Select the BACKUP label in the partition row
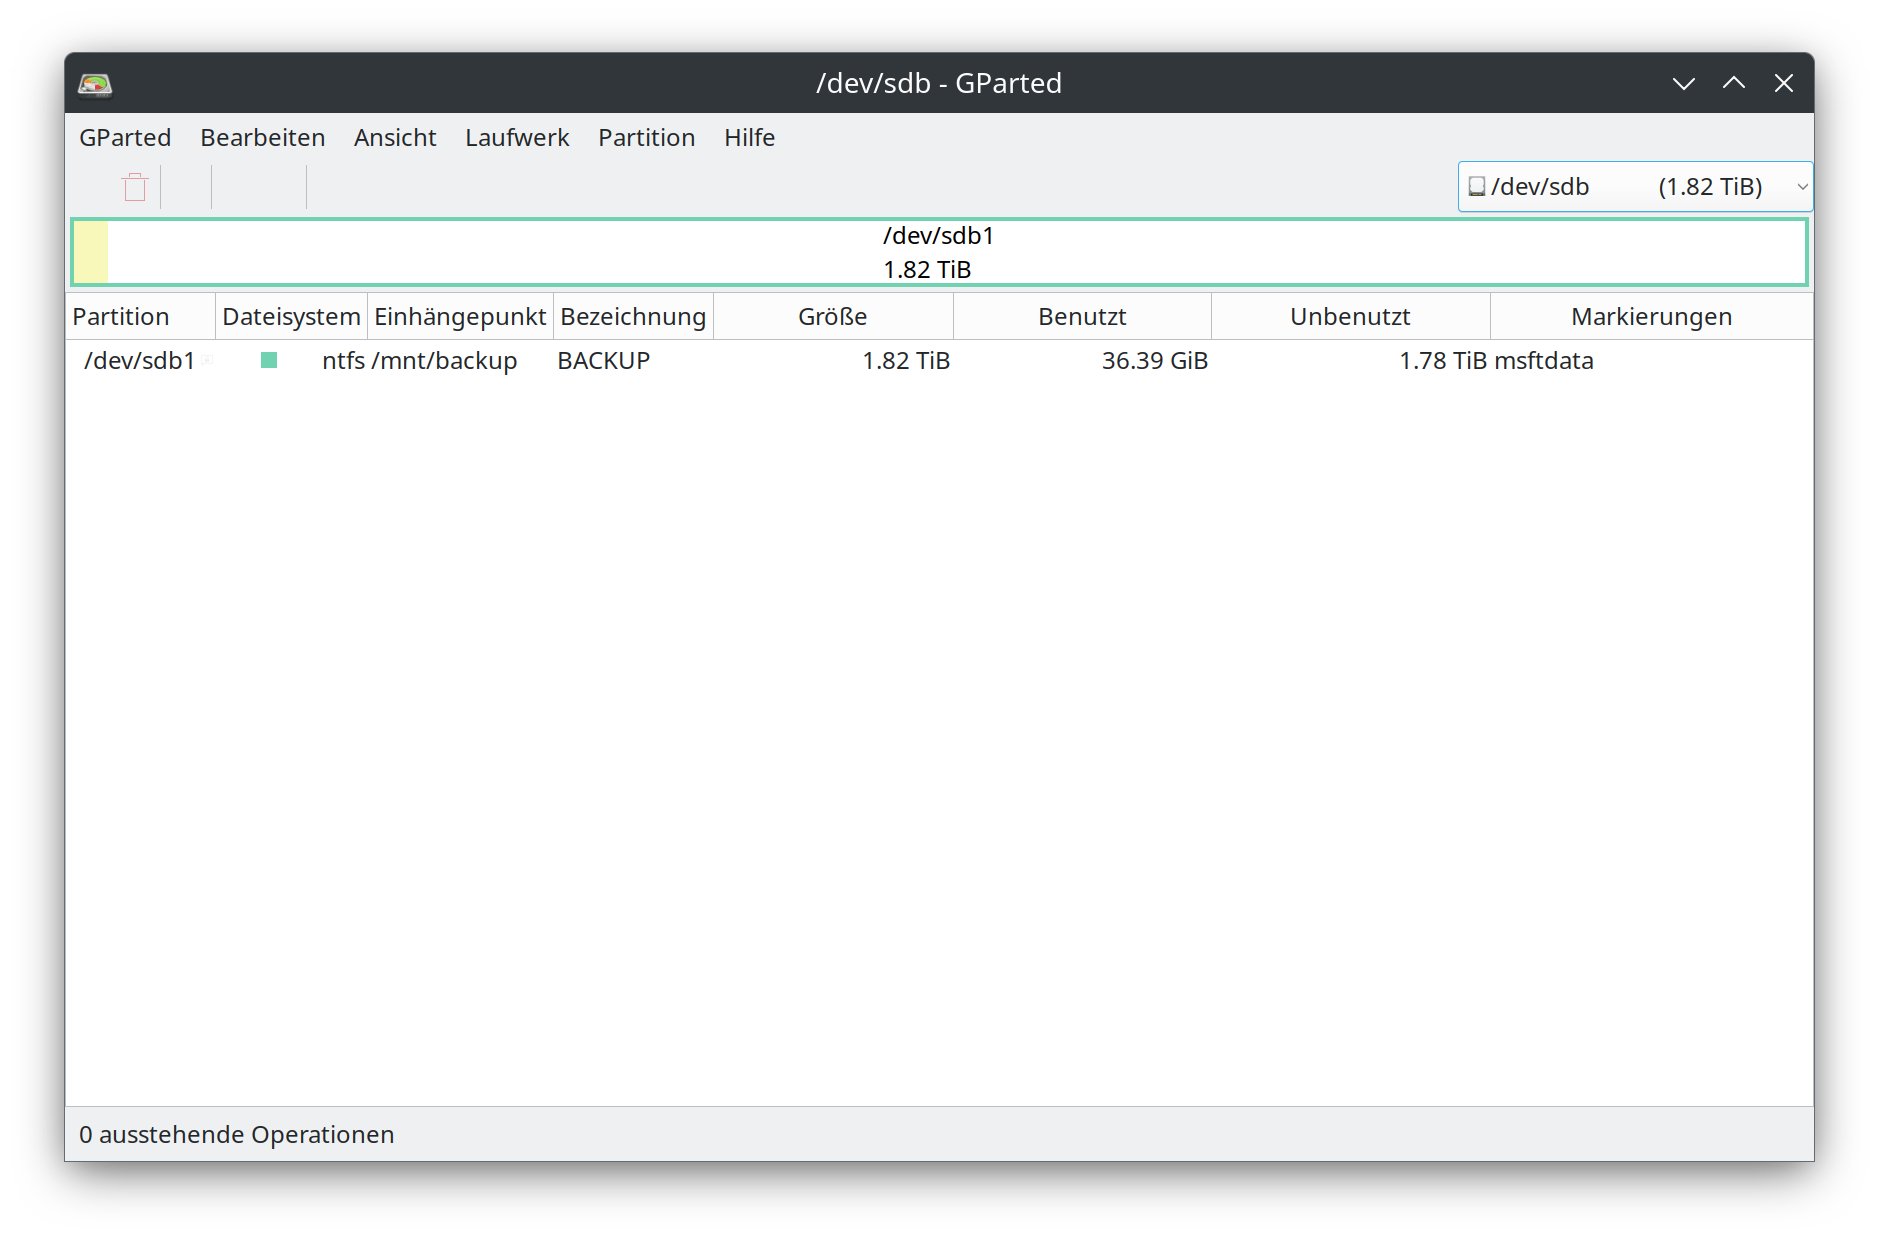Image resolution: width=1879 pixels, height=1238 pixels. point(603,361)
